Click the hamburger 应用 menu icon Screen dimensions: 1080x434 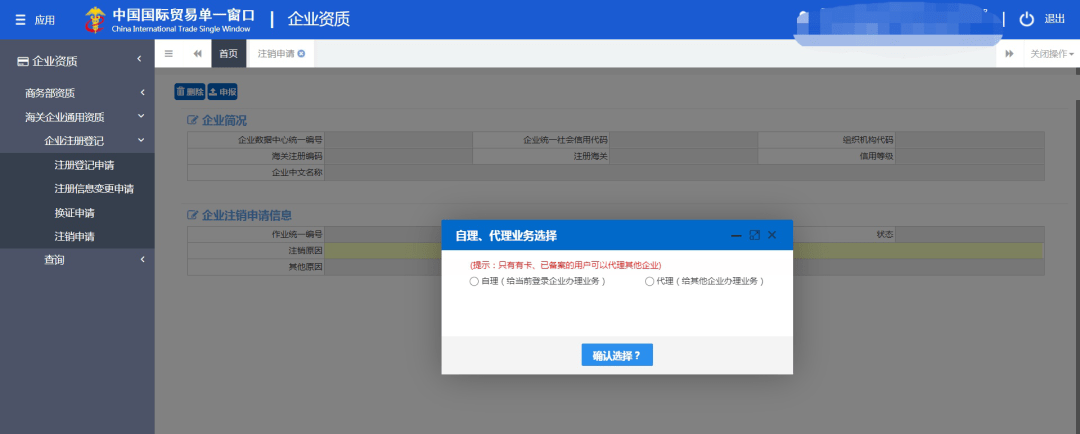pos(20,20)
